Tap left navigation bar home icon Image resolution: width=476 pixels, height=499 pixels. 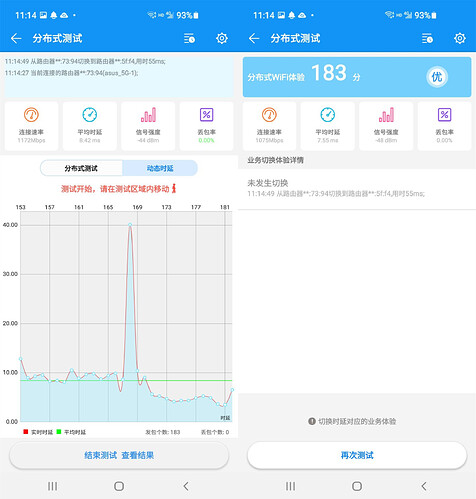click(119, 486)
